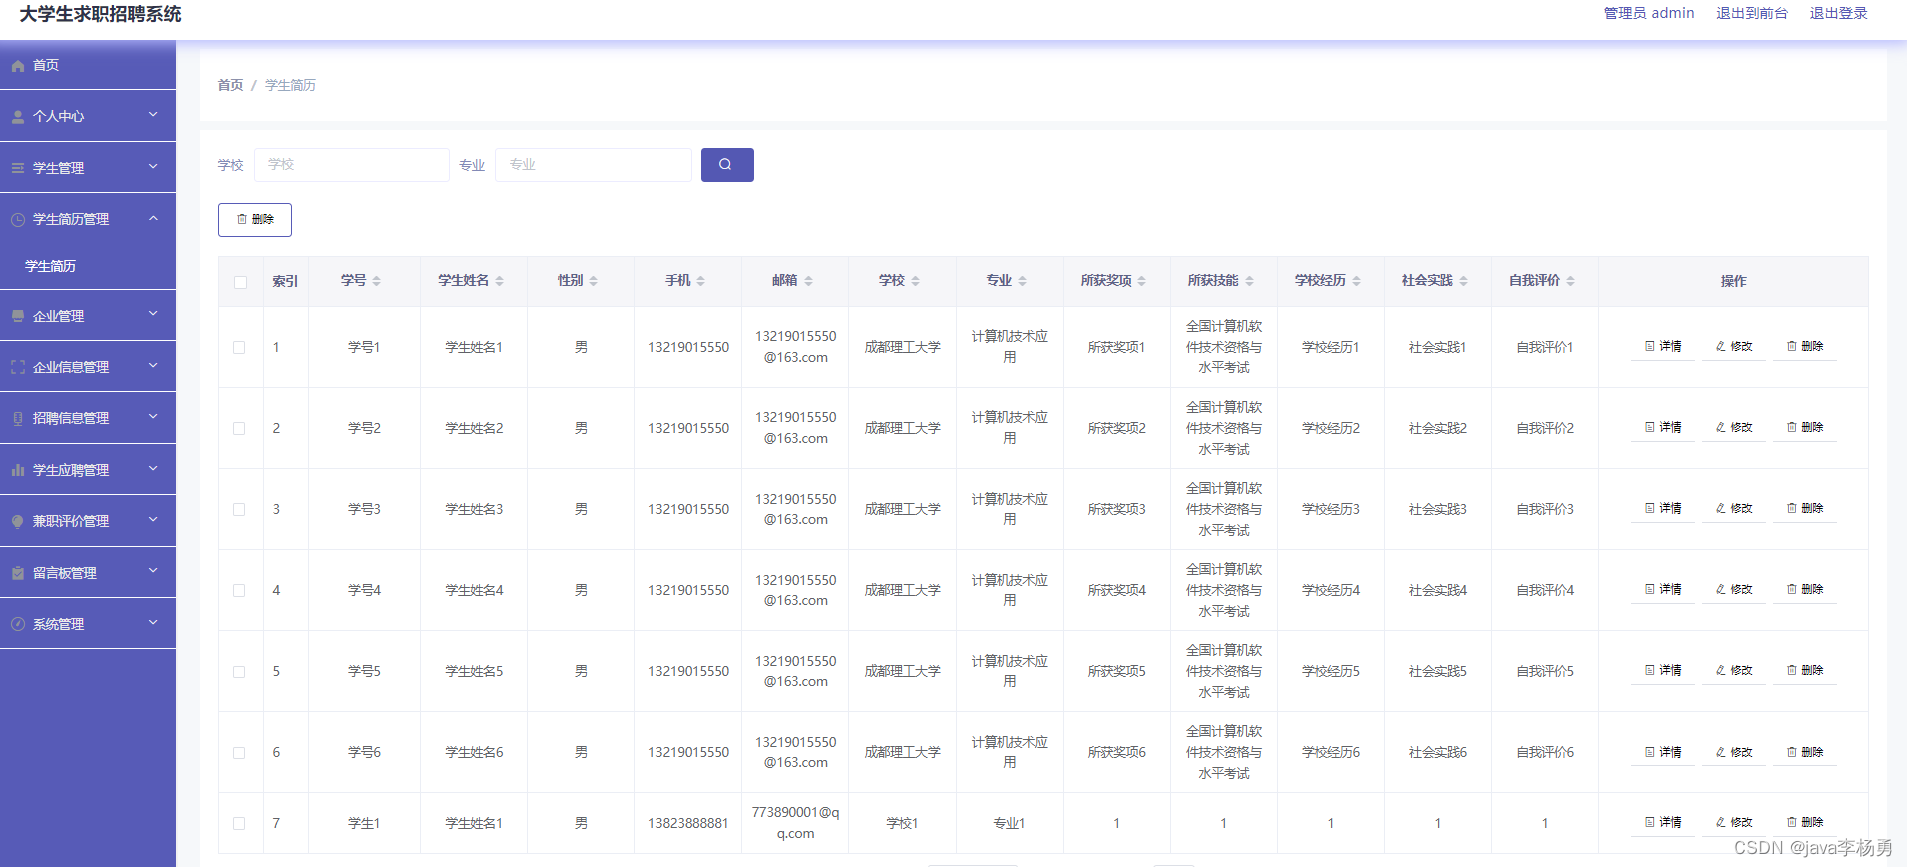Click the 773890001@qq.com email cell

795,823
